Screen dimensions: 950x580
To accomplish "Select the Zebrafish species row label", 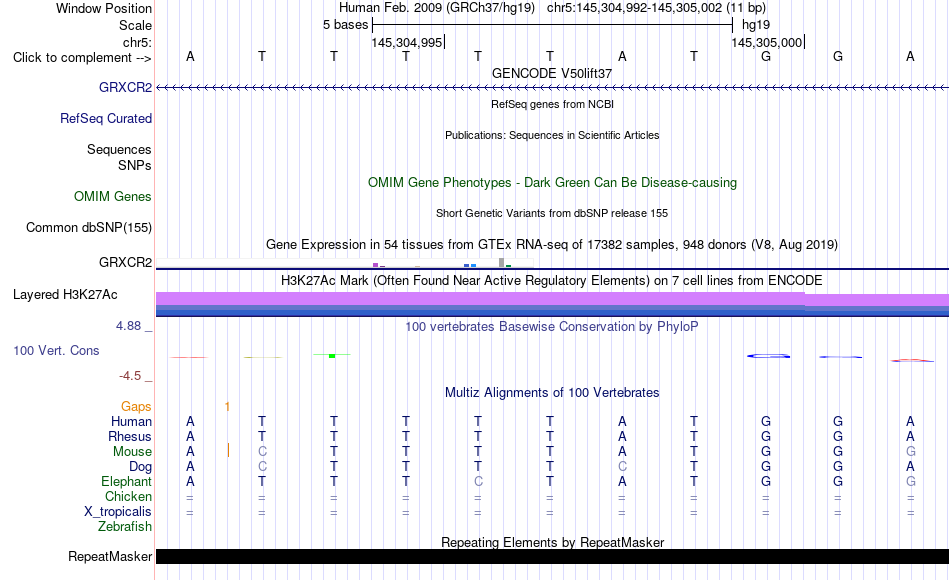I will pyautogui.click(x=125, y=527).
